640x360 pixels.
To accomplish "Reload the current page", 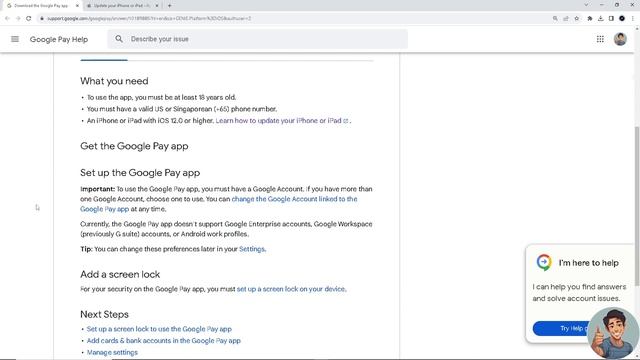I will [x=29, y=18].
